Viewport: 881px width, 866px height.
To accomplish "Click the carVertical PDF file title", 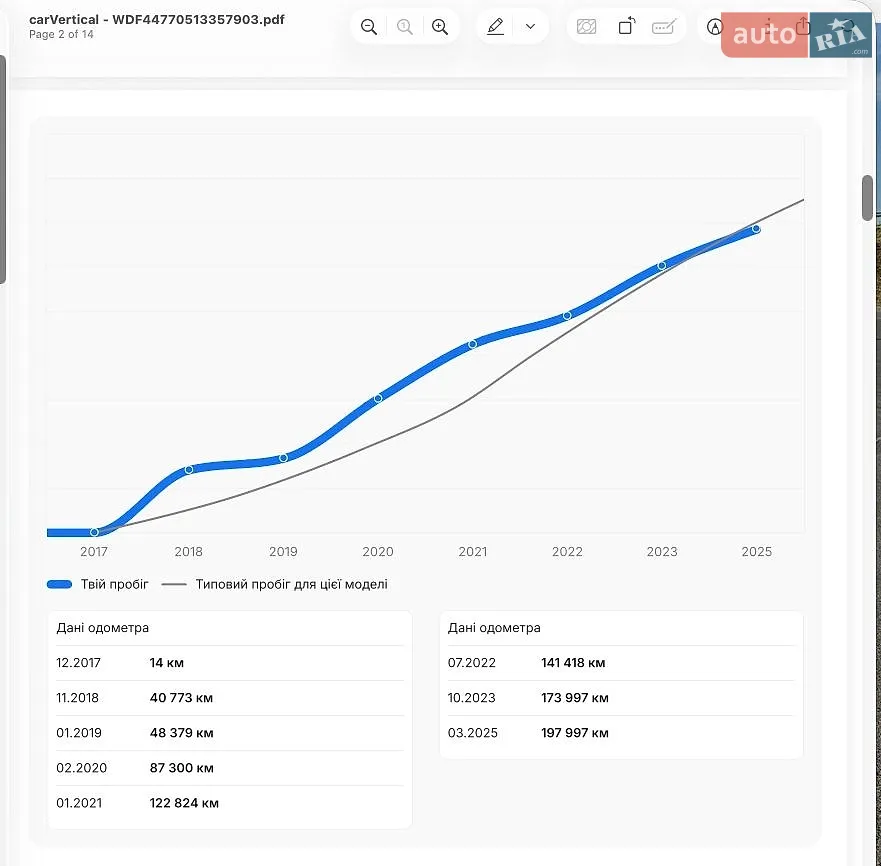I will click(x=157, y=19).
